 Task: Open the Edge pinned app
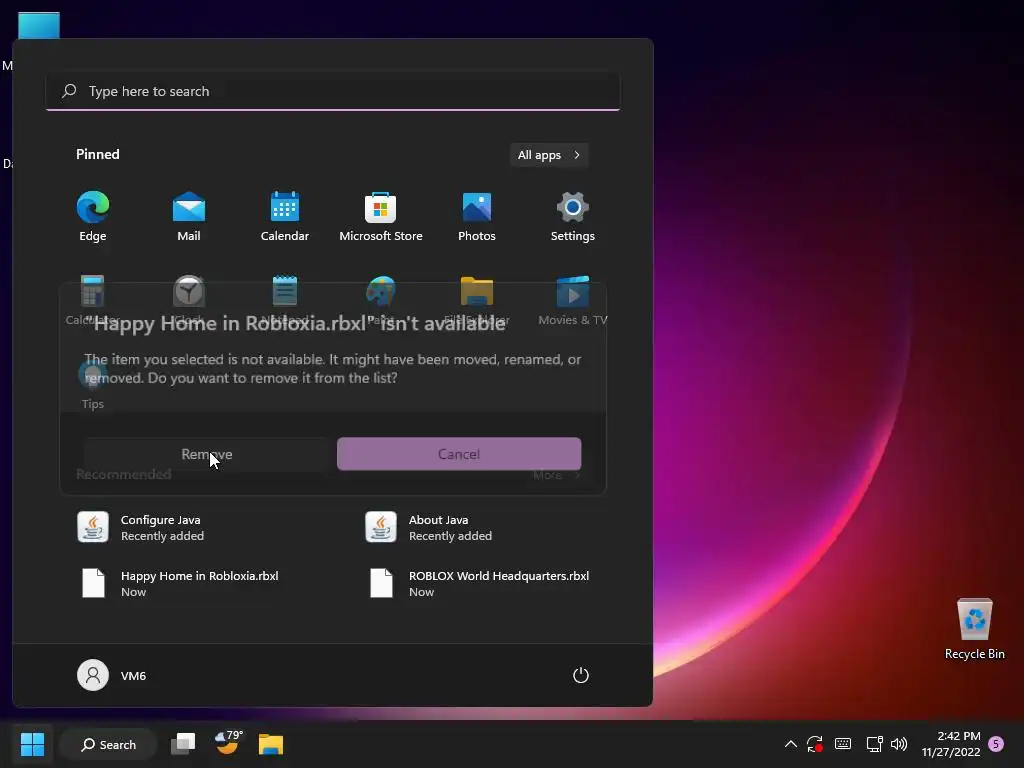(93, 217)
